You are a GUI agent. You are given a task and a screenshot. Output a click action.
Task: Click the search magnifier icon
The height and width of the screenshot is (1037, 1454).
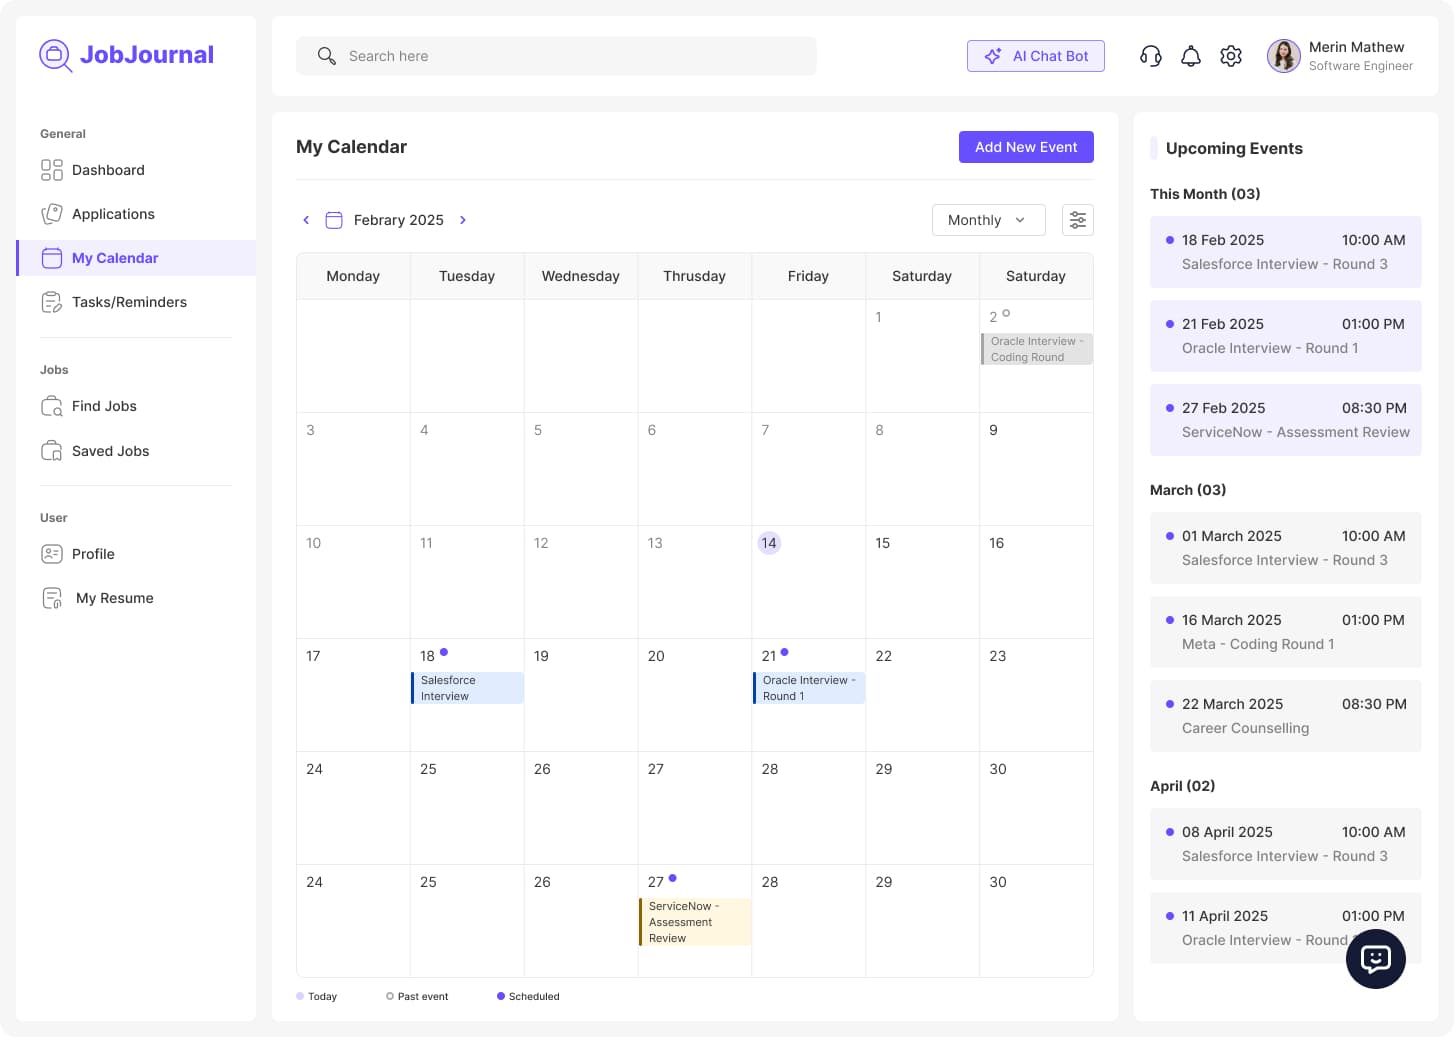point(326,56)
